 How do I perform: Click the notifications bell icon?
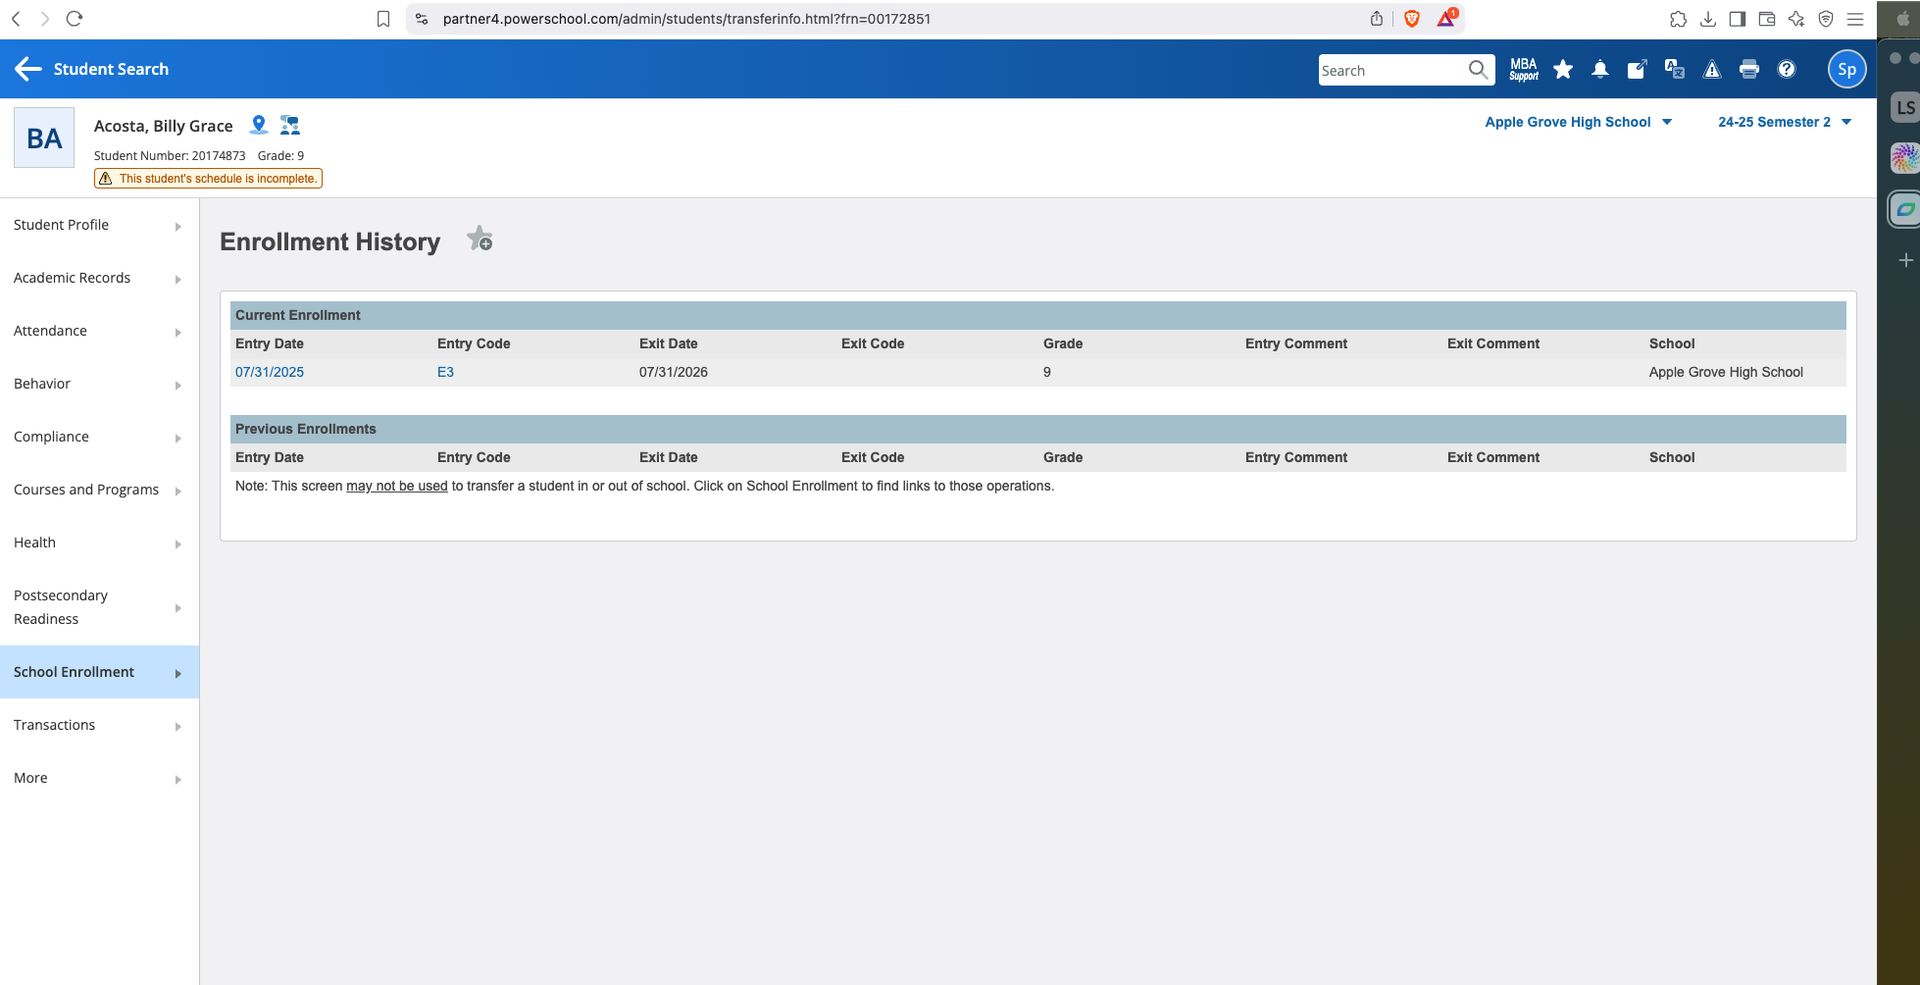tap(1600, 69)
